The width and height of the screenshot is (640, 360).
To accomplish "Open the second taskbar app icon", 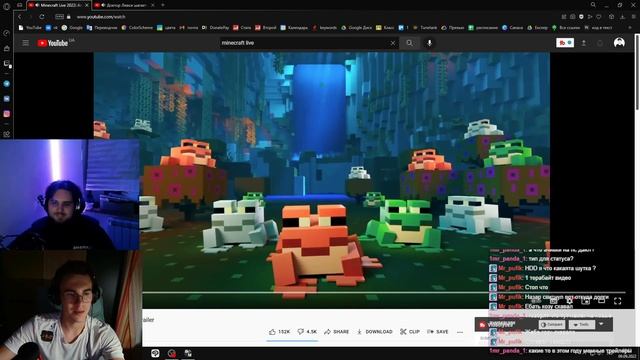I will click(172, 353).
